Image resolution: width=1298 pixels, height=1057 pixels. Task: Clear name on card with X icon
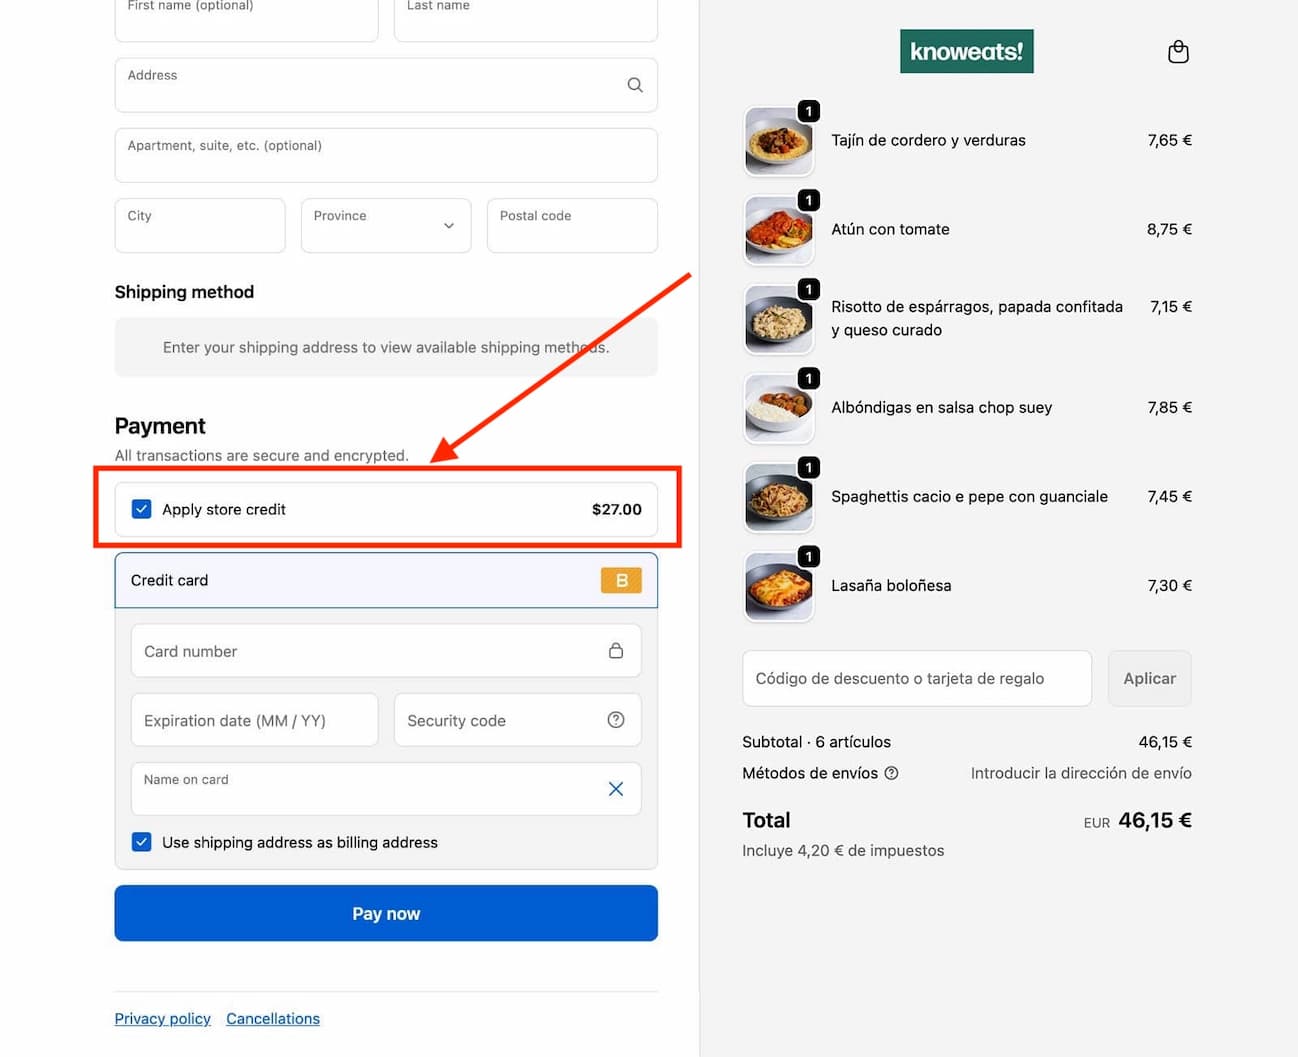616,789
